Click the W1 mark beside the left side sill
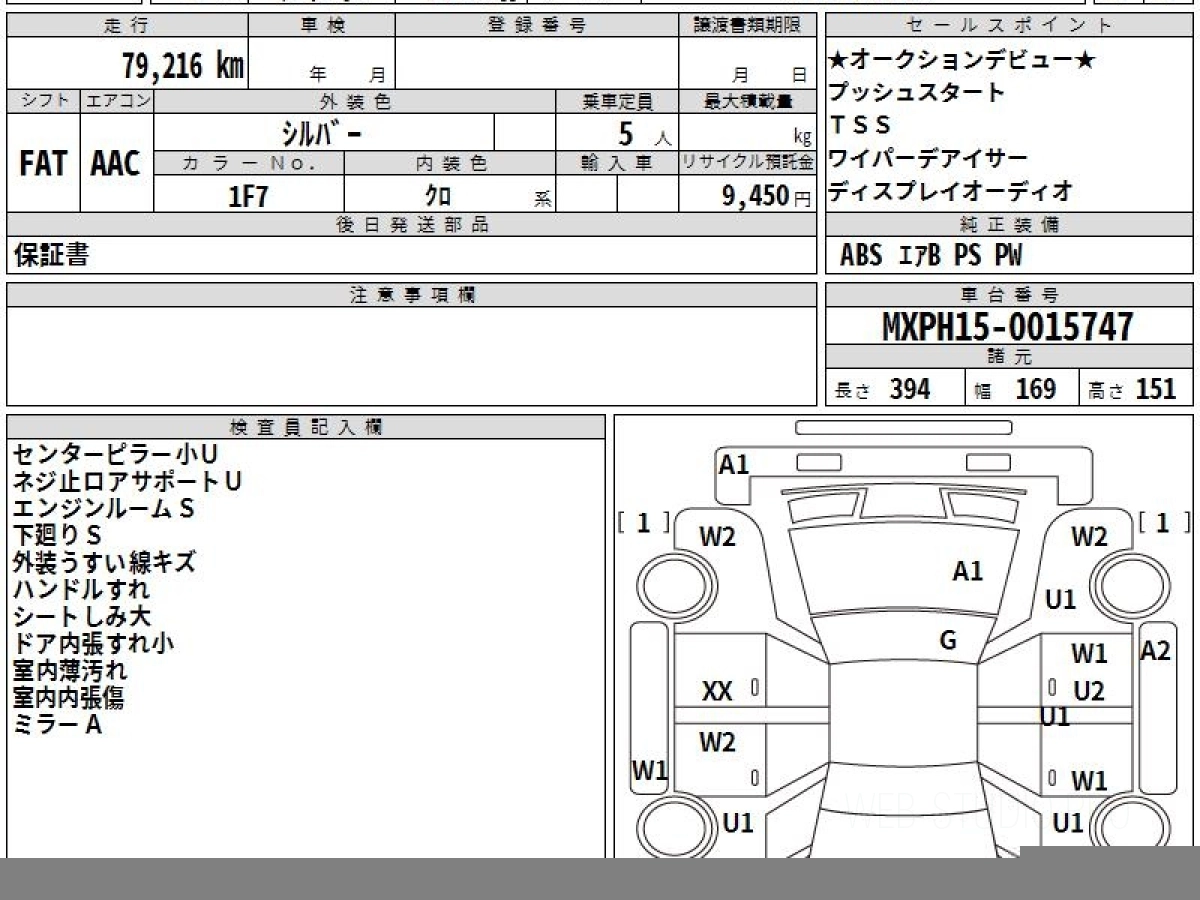The height and width of the screenshot is (900, 1200). click(649, 770)
